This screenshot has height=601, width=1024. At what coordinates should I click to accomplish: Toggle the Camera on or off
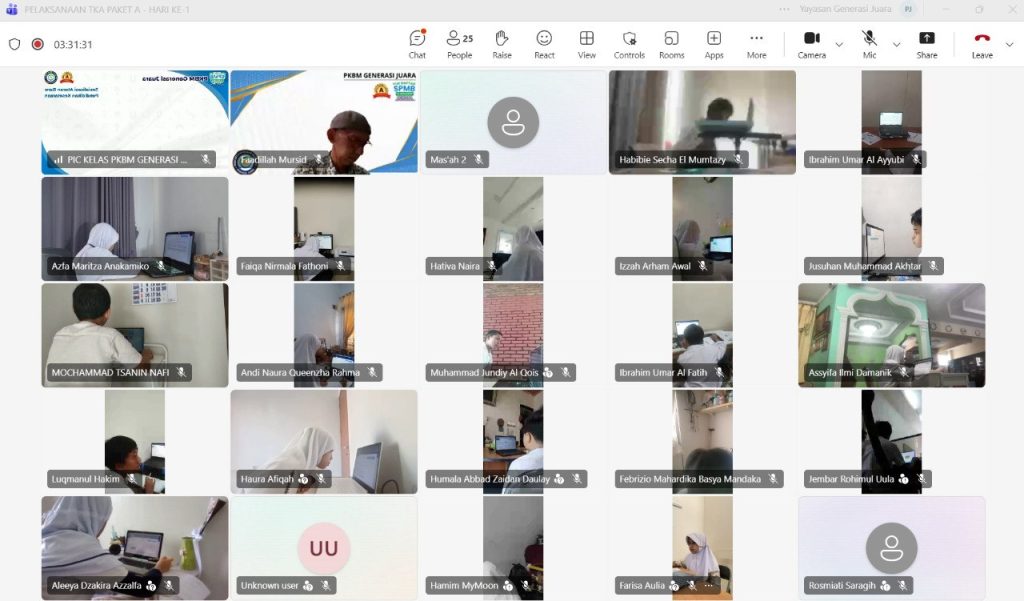pos(811,43)
